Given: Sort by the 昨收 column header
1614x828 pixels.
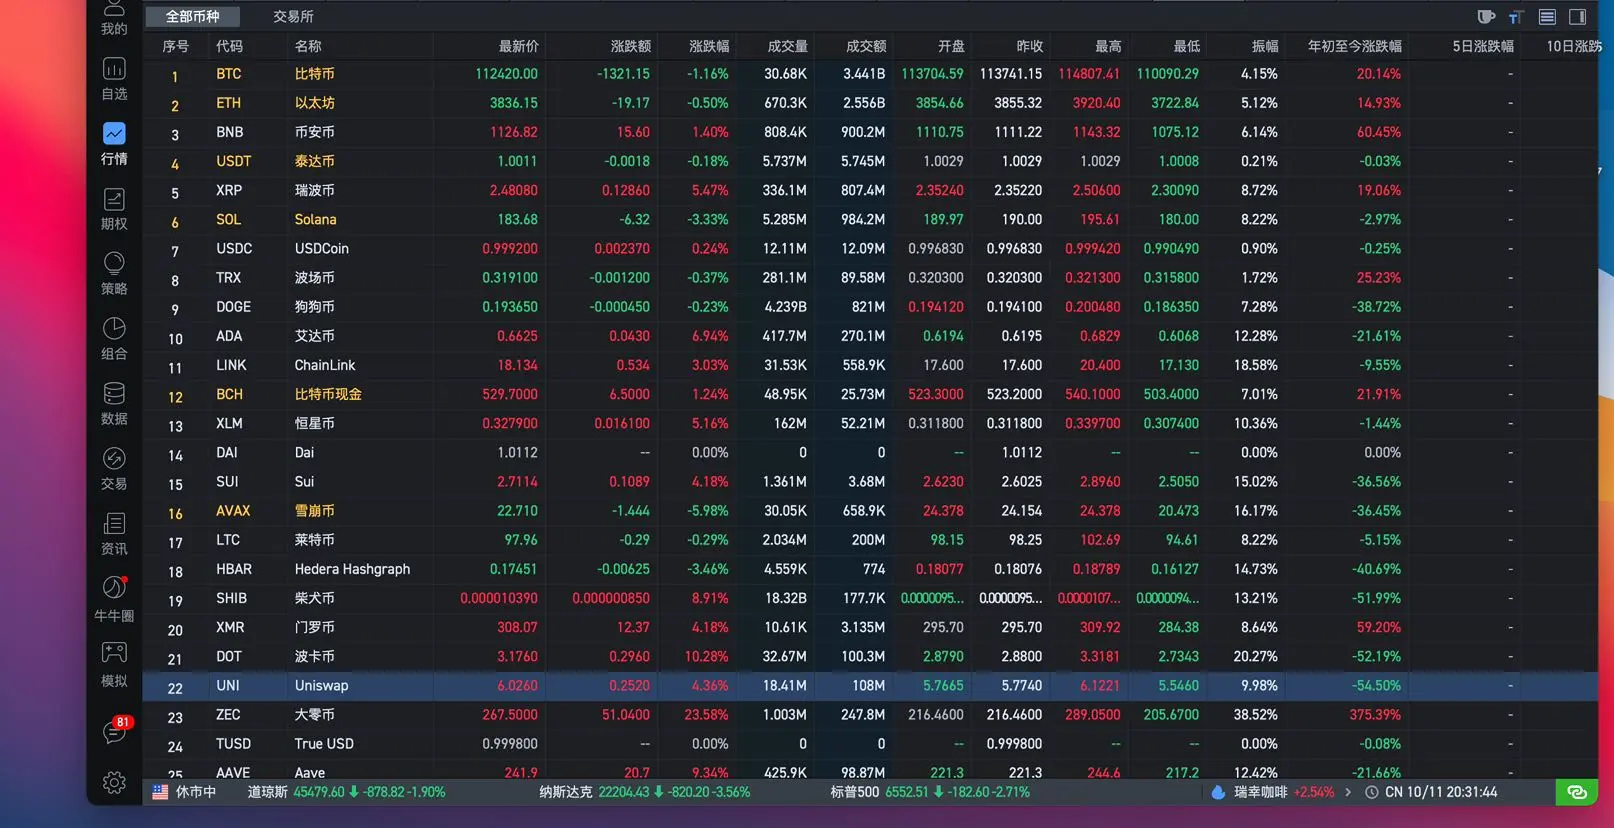Looking at the screenshot, I should (1029, 46).
